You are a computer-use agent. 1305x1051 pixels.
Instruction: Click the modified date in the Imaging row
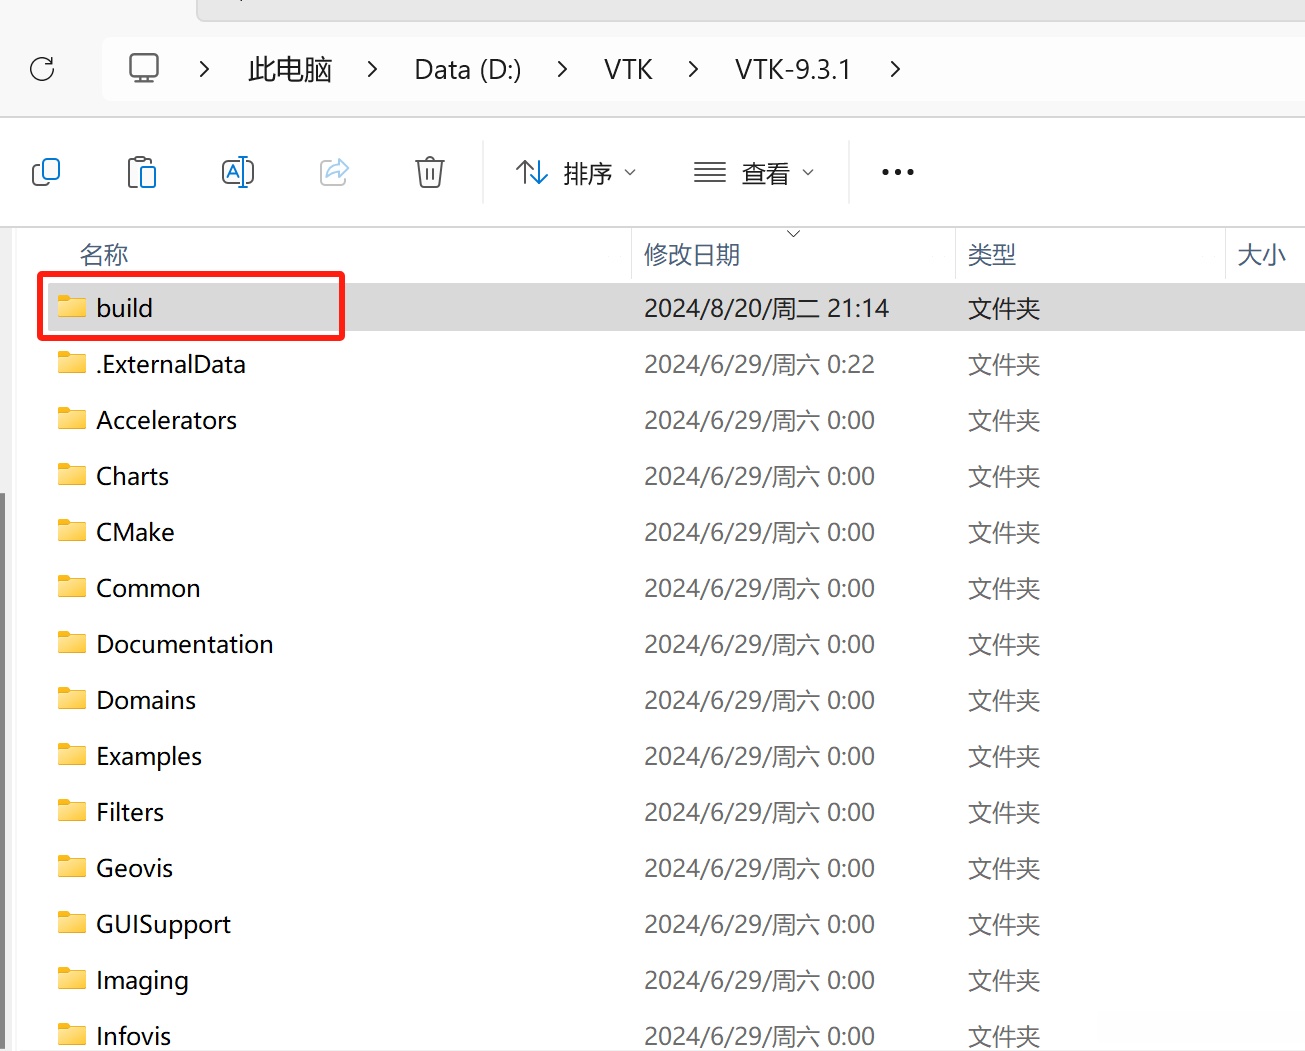click(x=759, y=980)
